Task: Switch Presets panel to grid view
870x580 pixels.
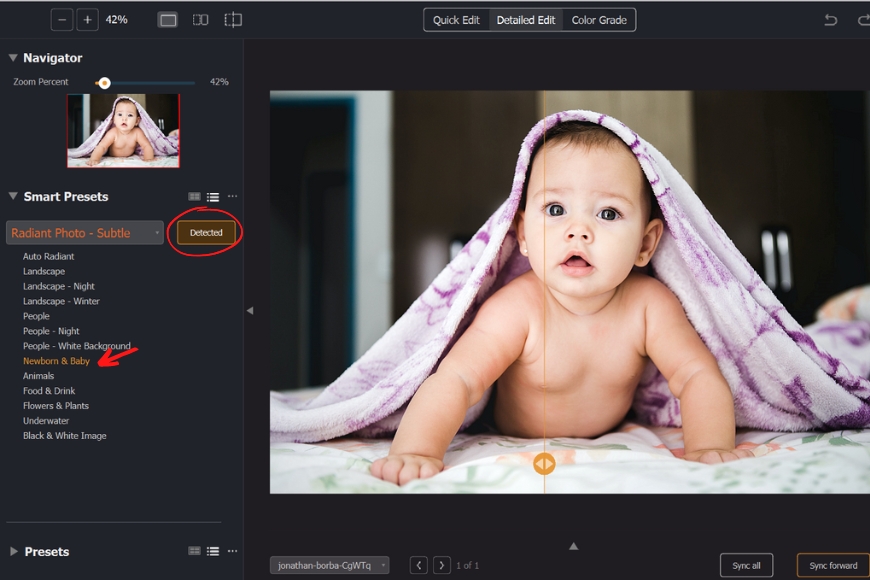Action: tap(194, 551)
